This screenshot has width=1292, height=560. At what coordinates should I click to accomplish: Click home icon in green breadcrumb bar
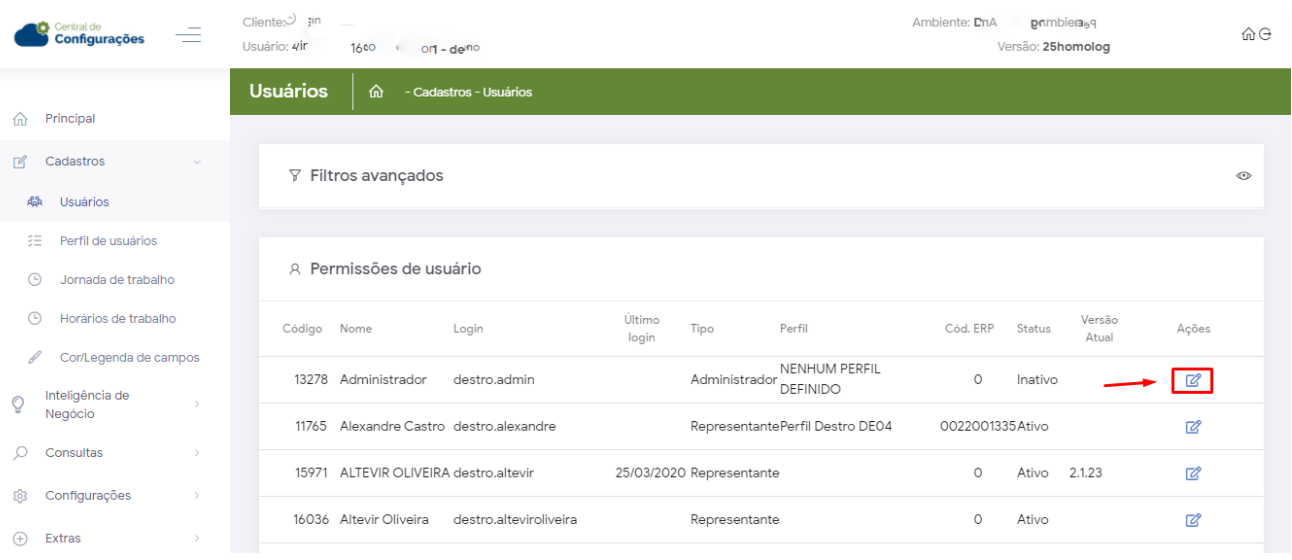[377, 92]
